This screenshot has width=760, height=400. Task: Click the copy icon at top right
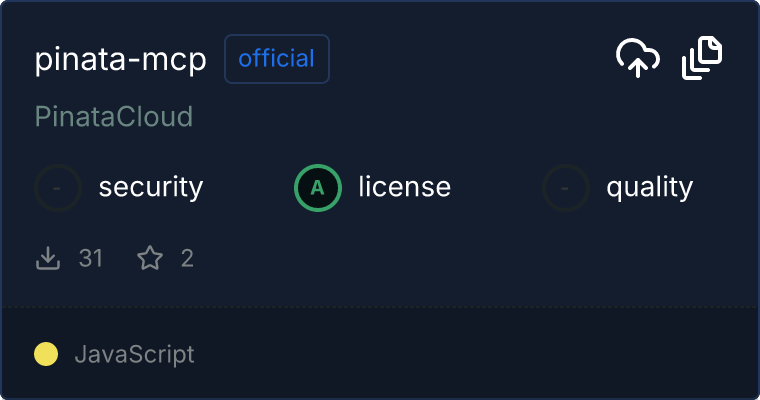tap(702, 58)
